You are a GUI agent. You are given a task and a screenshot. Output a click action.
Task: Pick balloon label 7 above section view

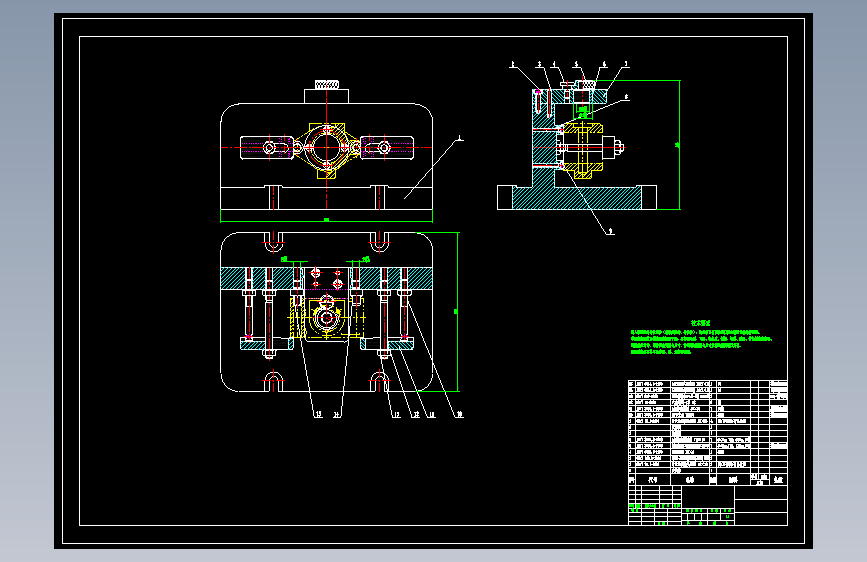626,65
